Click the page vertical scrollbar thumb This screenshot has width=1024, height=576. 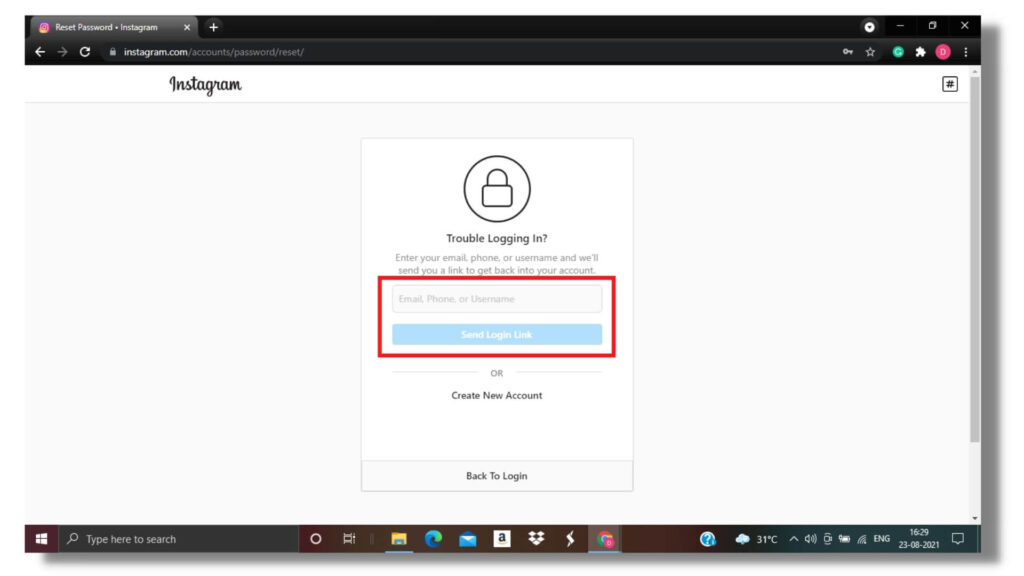(x=974, y=259)
